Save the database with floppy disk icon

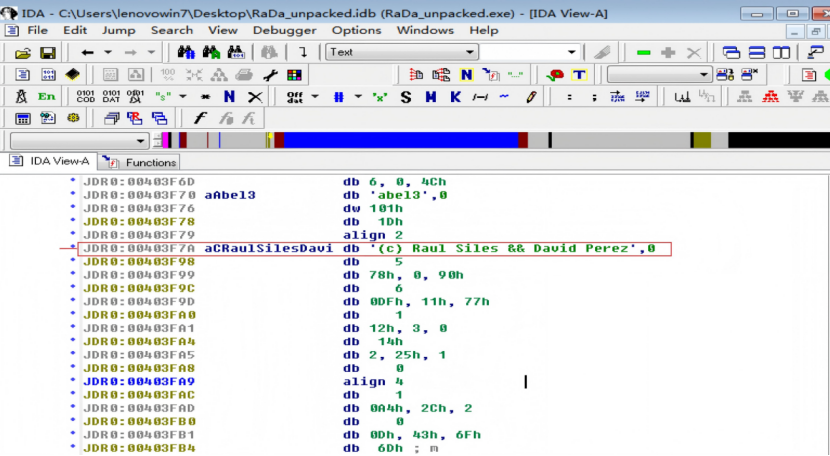coord(48,53)
